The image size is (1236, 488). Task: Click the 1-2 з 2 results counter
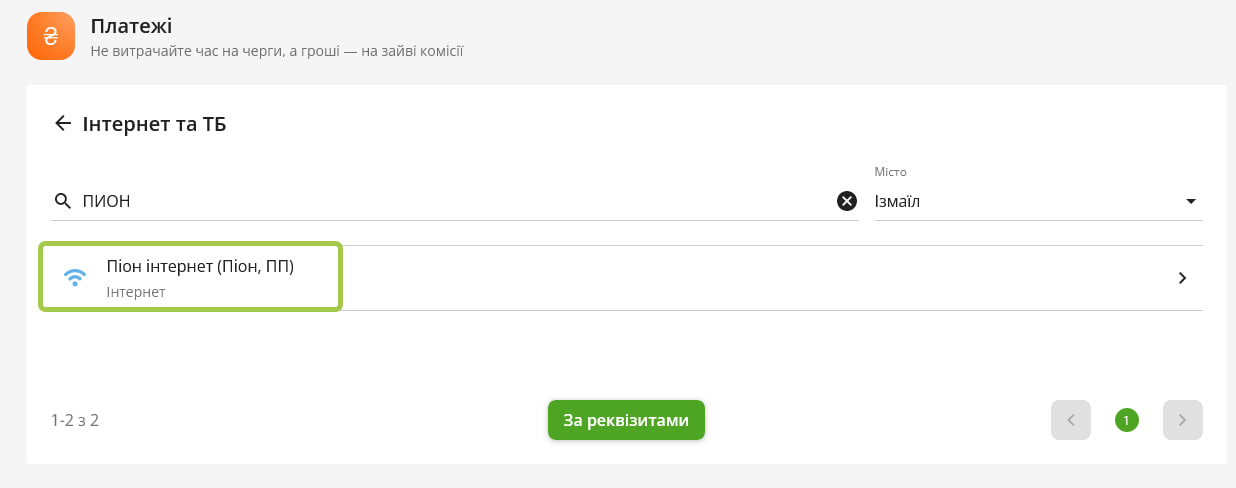point(75,420)
